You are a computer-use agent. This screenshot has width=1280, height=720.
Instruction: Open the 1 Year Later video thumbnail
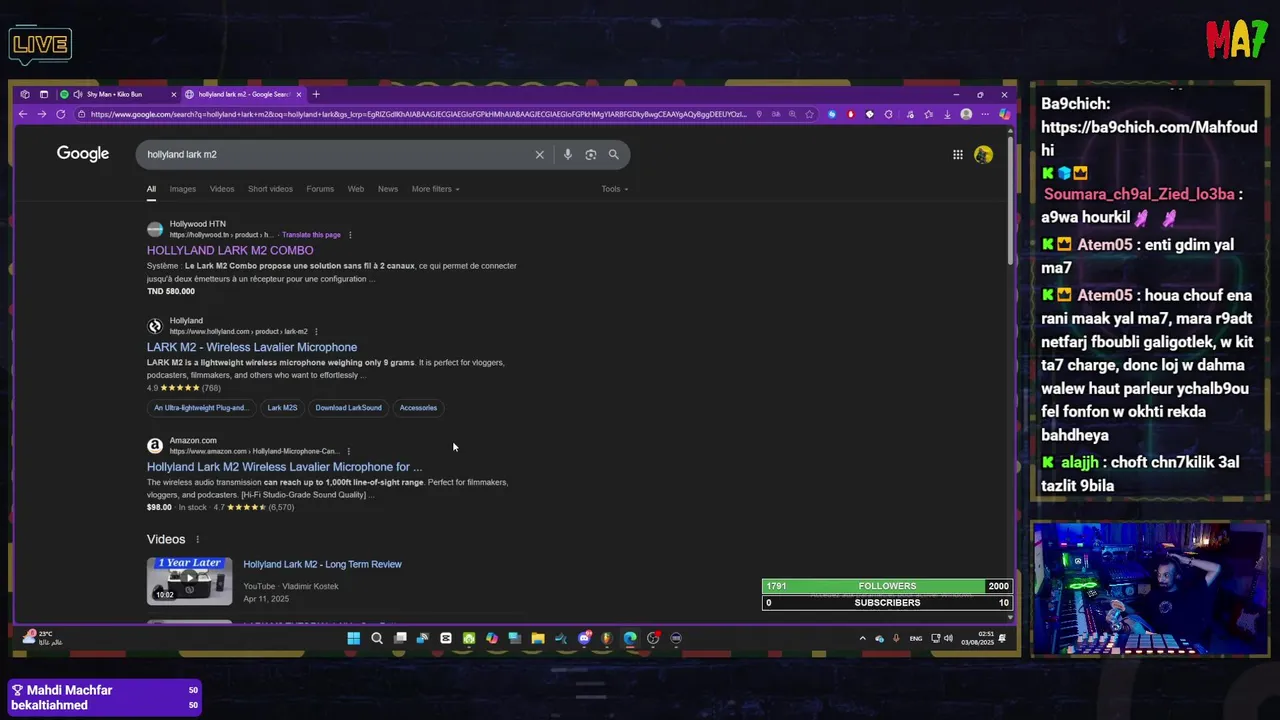(x=189, y=581)
